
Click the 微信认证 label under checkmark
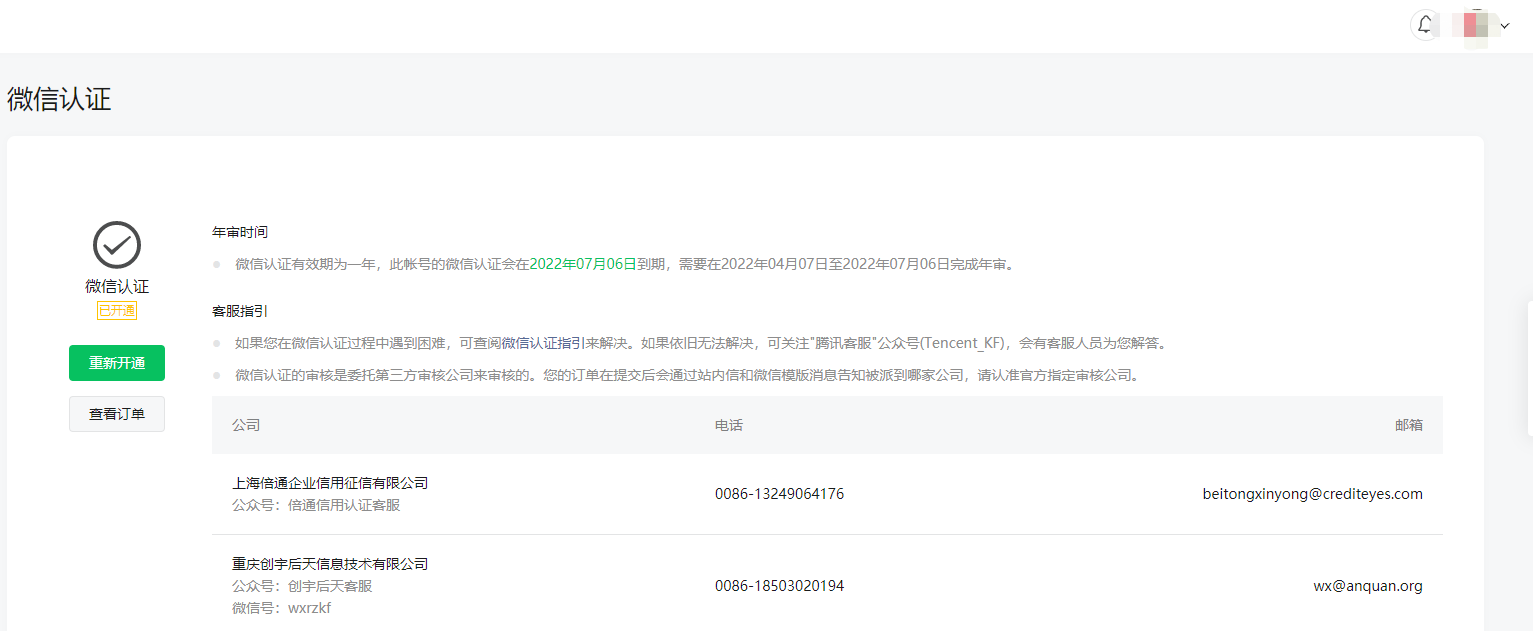[117, 287]
